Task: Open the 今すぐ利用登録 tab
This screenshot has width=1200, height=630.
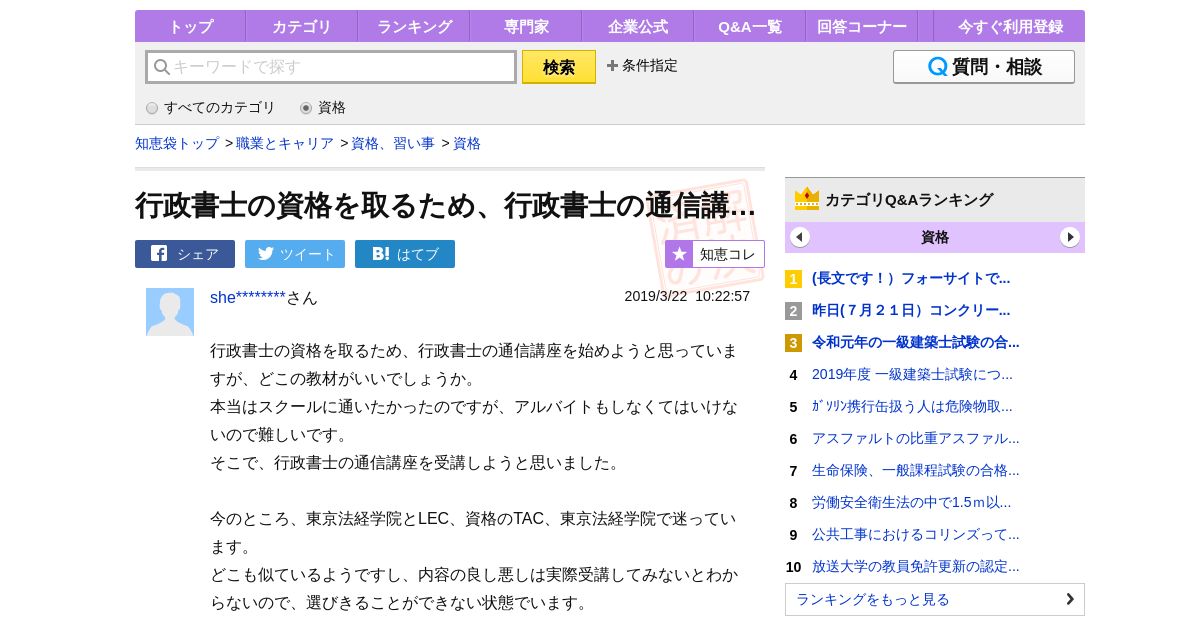Action: 1010,26
